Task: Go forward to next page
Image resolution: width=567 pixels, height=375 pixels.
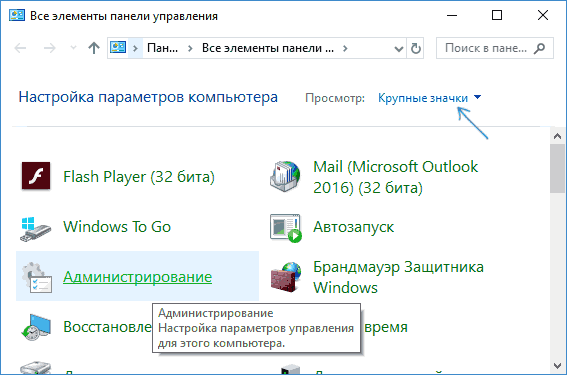Action: (x=50, y=48)
